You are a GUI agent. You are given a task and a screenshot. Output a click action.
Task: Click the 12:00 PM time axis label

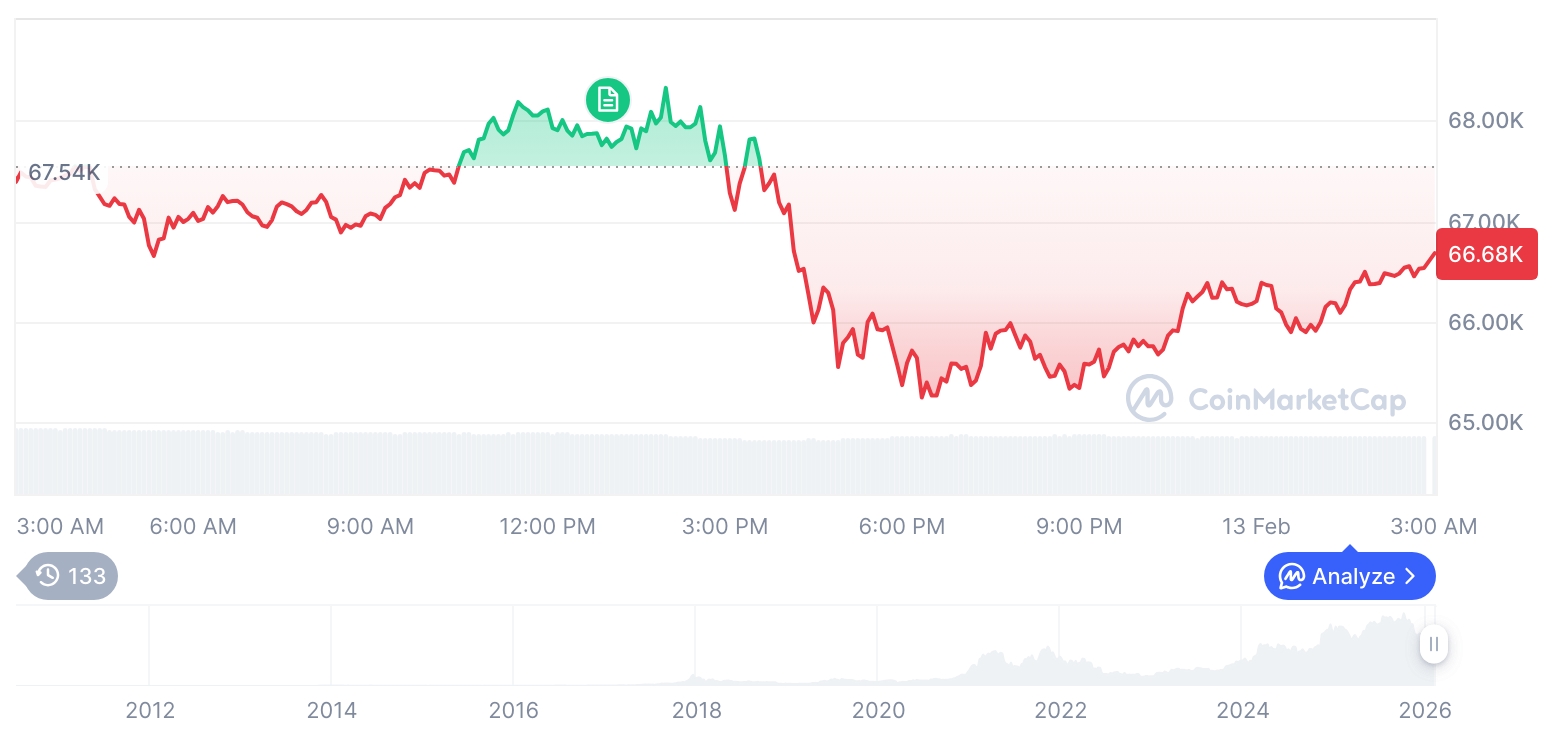tap(547, 526)
